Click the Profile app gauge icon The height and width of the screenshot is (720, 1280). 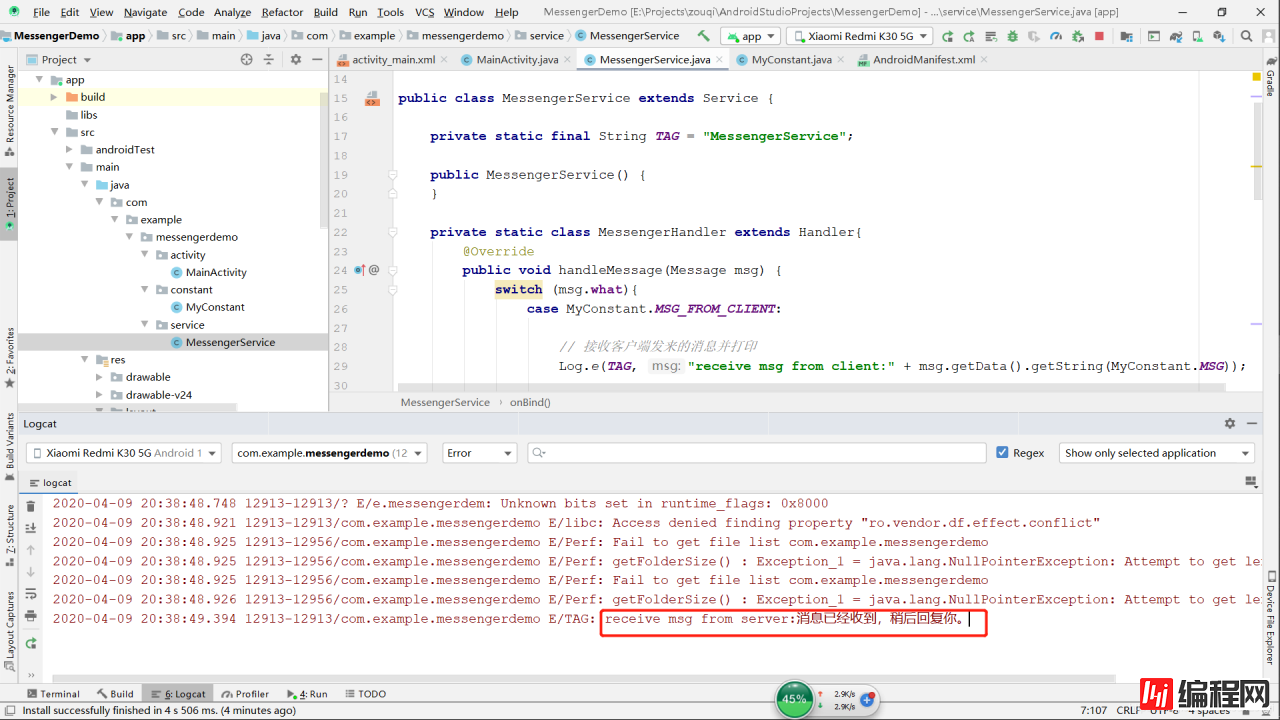pyautogui.click(x=1056, y=36)
